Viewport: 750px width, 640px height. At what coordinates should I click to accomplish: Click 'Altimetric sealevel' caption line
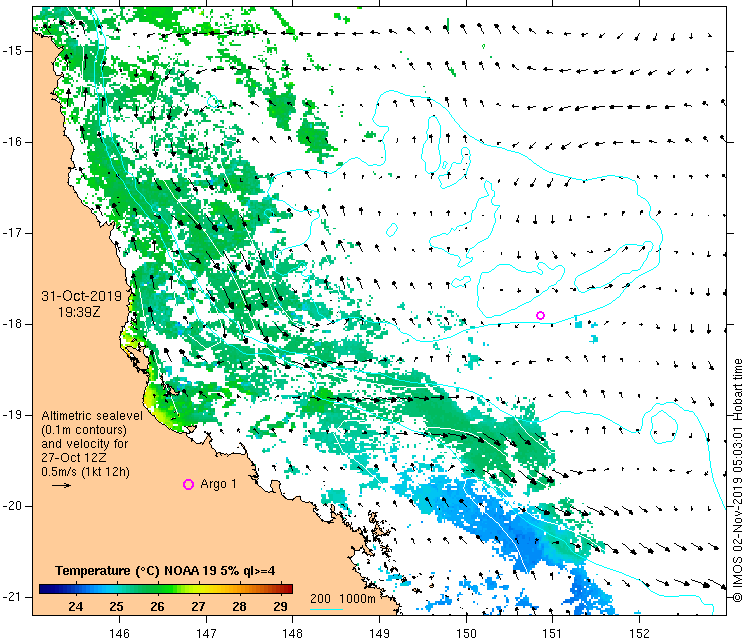pyautogui.click(x=92, y=416)
